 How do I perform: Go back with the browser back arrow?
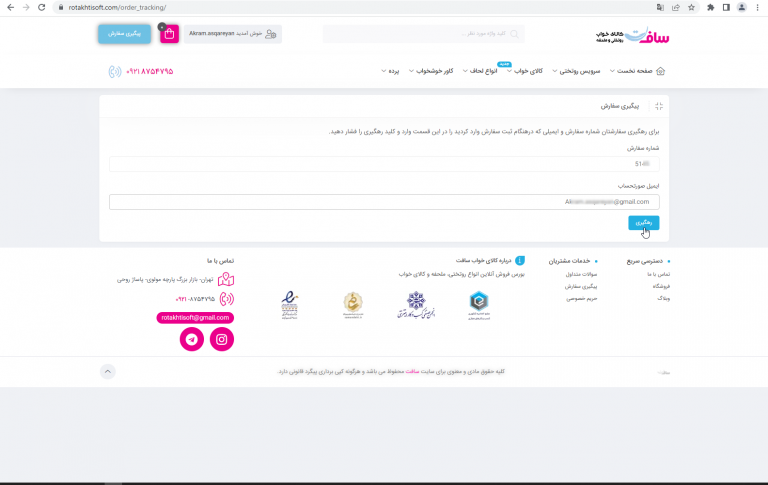point(10,7)
